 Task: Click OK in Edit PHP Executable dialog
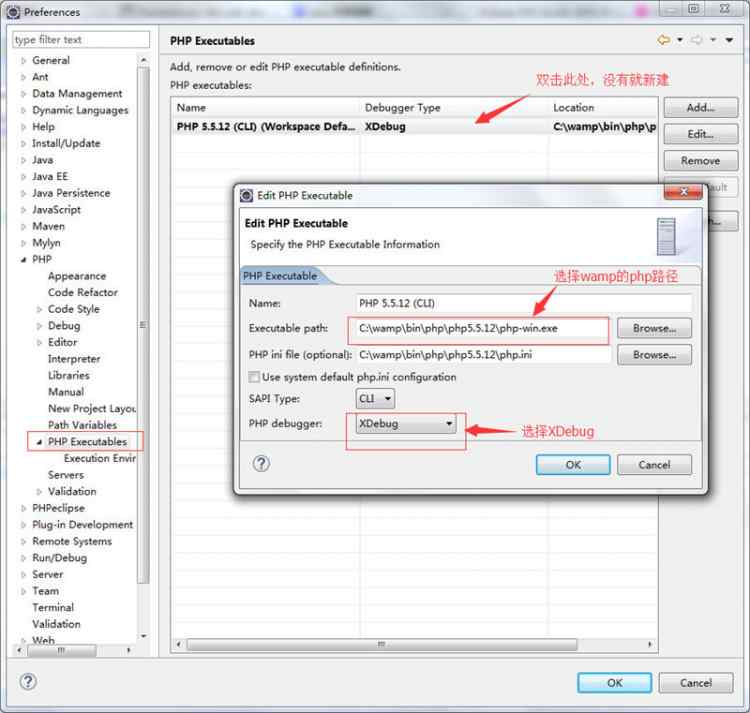pos(573,465)
